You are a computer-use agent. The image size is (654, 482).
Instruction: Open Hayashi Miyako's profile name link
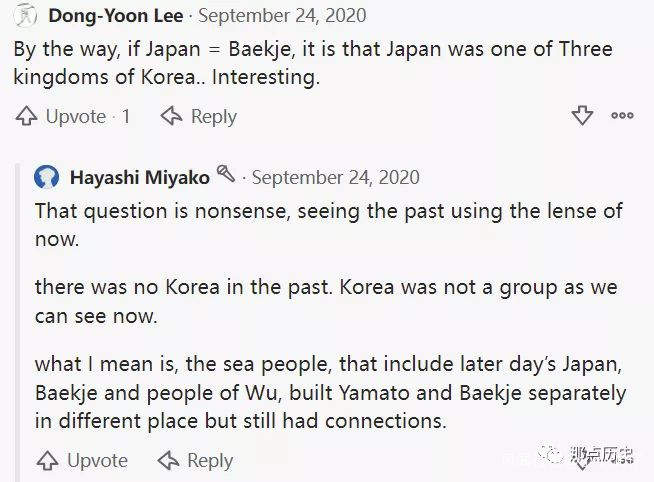pos(140,178)
